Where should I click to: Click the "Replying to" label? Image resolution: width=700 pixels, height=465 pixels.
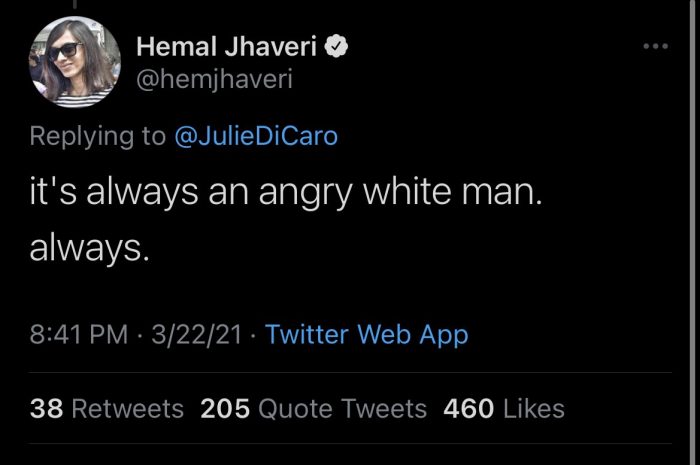tap(98, 136)
